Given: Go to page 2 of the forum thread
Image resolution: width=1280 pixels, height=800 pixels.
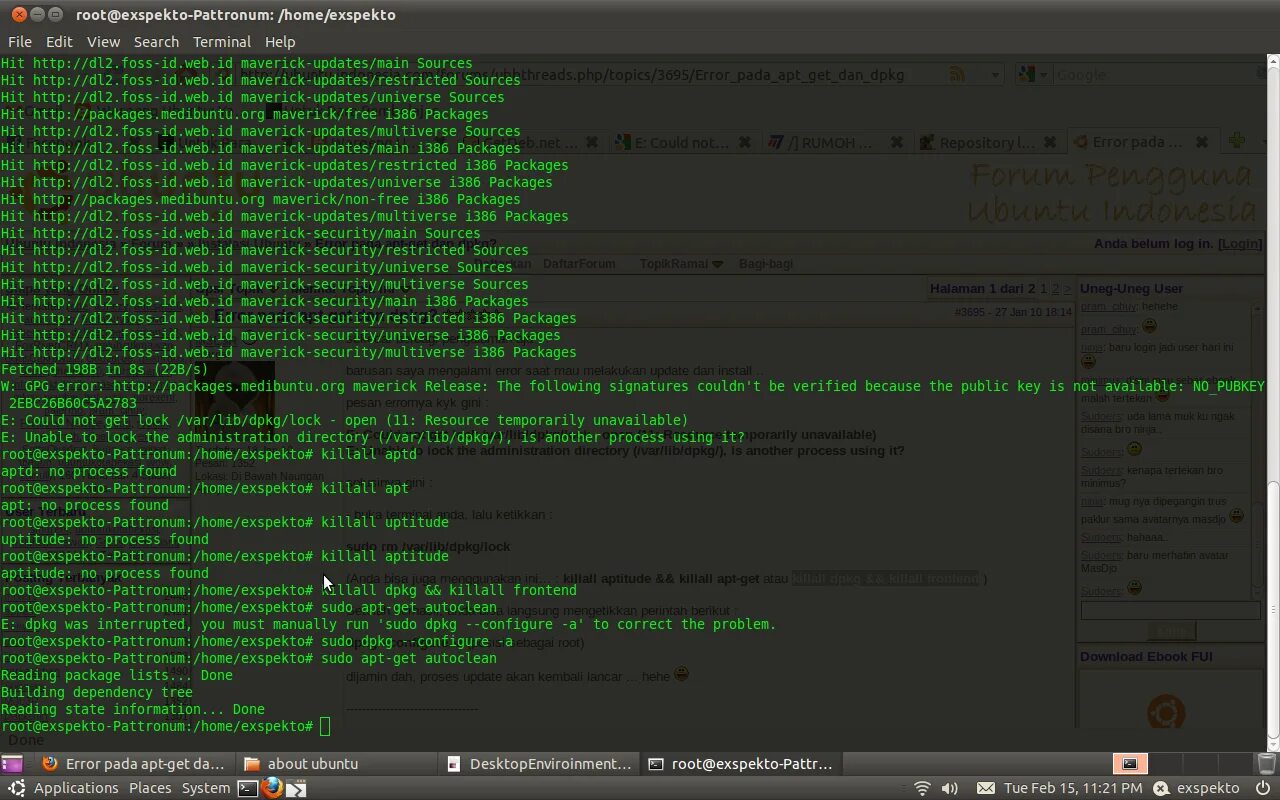Looking at the screenshot, I should pos(1055,288).
